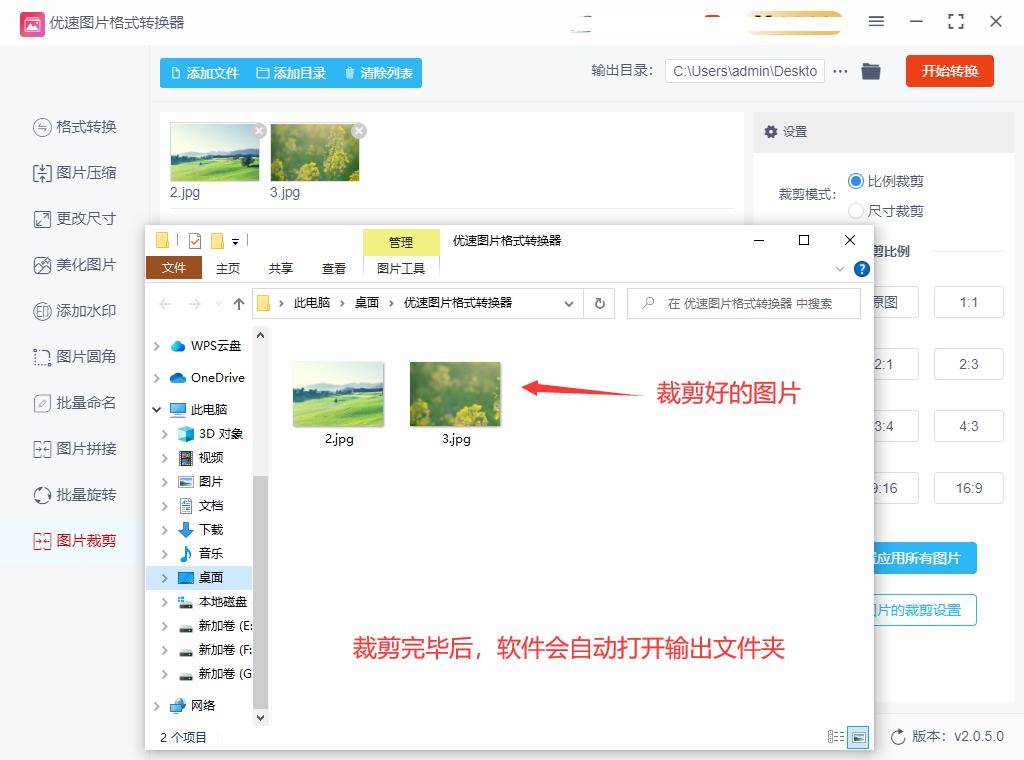Switch to the 更改尺寸 tool
The image size is (1024, 760).
point(74,218)
